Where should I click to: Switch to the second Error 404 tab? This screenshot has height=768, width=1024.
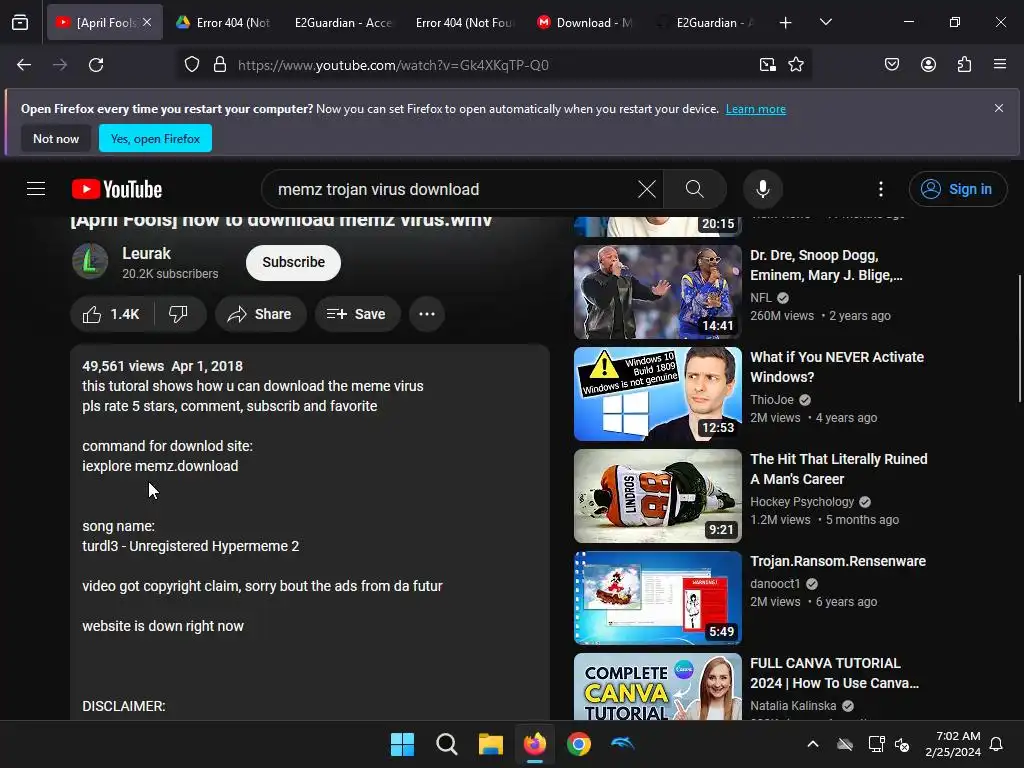point(464,23)
